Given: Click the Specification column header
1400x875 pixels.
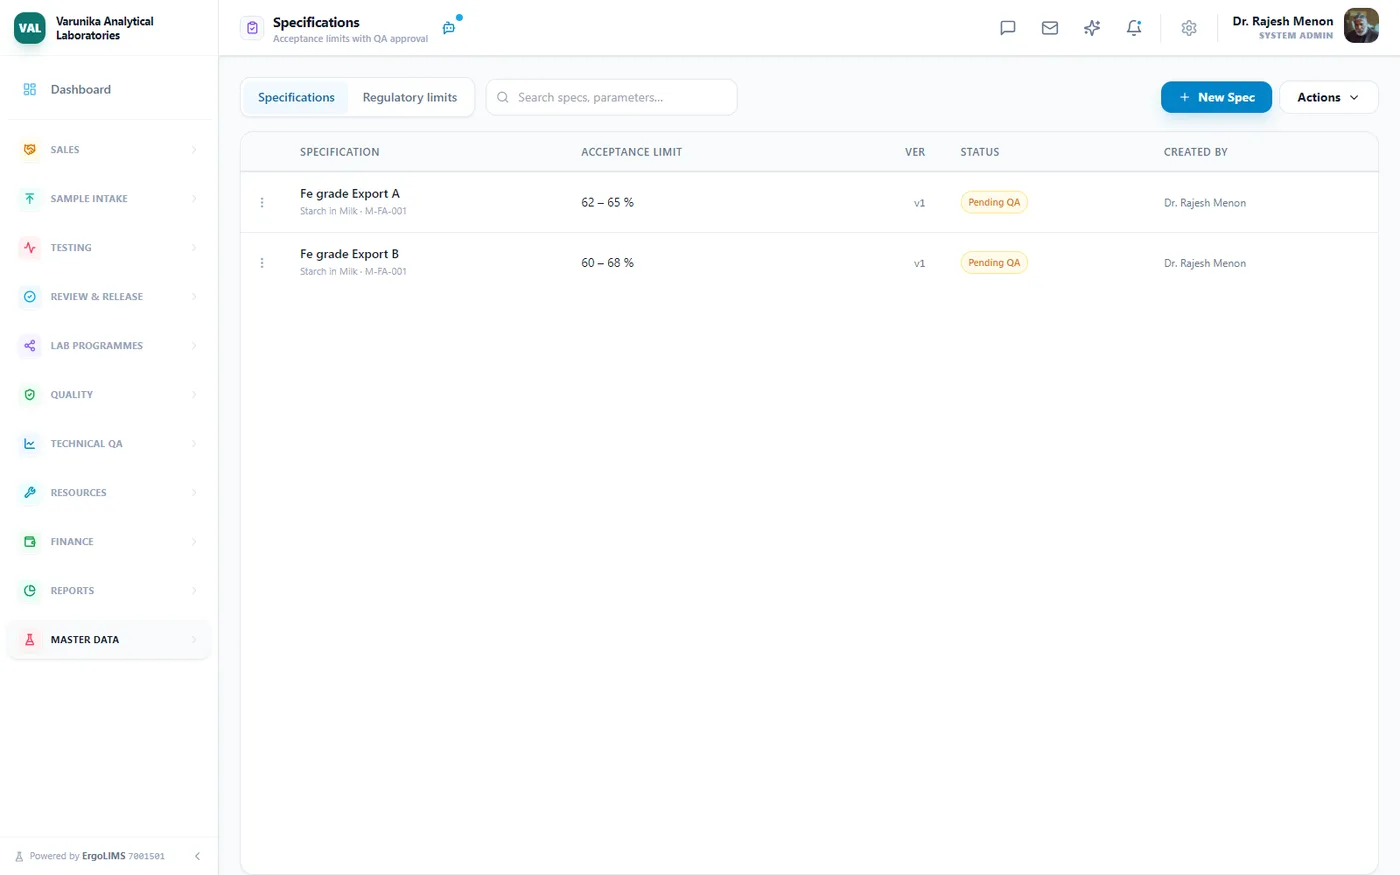Looking at the screenshot, I should point(340,152).
